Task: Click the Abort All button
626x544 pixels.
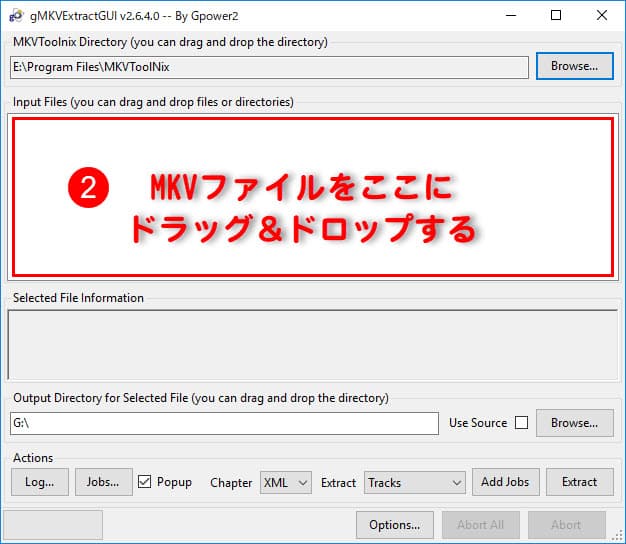Action: pyautogui.click(x=480, y=525)
